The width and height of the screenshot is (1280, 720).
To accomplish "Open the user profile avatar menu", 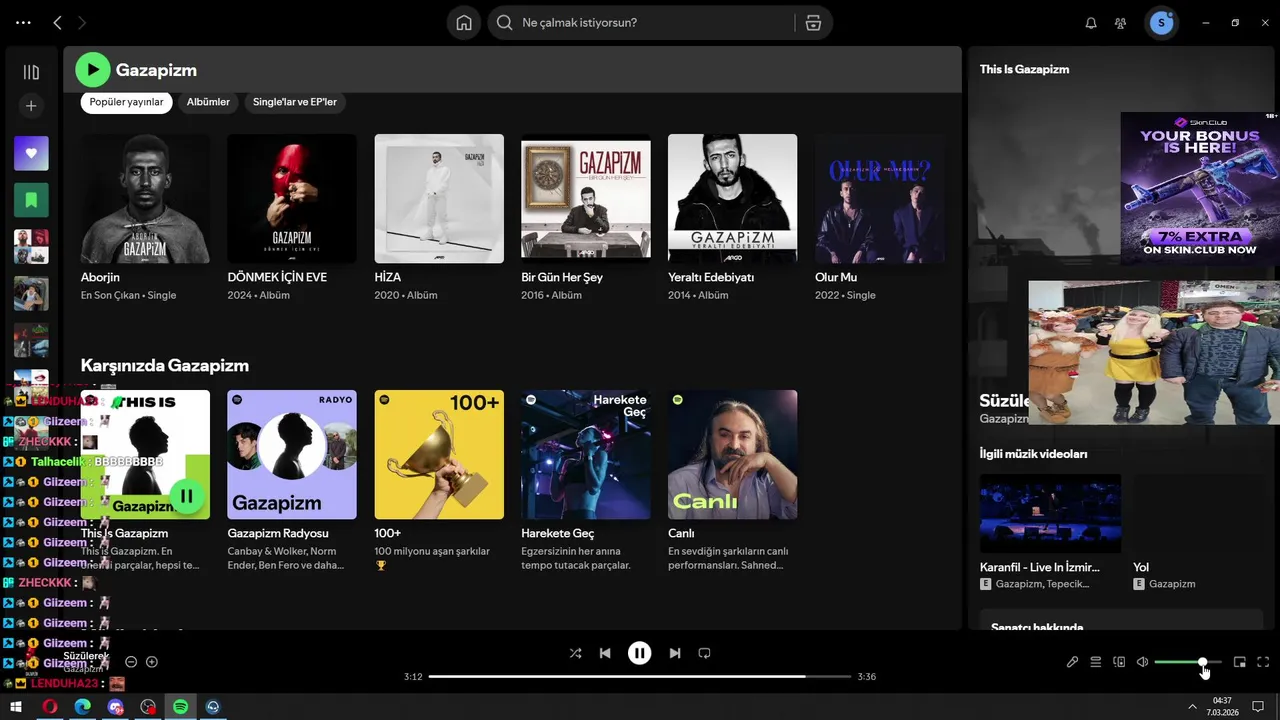I will pos(1161,23).
